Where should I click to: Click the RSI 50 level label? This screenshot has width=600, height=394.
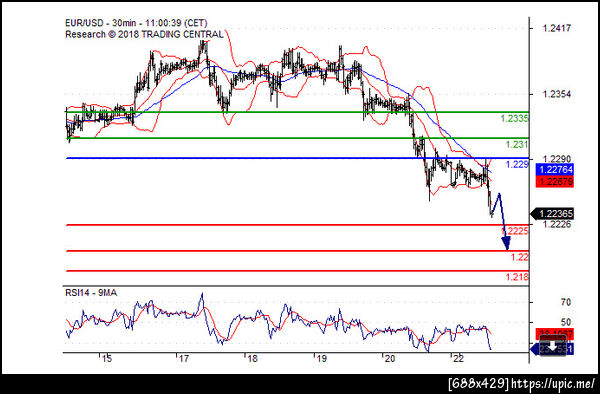click(x=566, y=322)
